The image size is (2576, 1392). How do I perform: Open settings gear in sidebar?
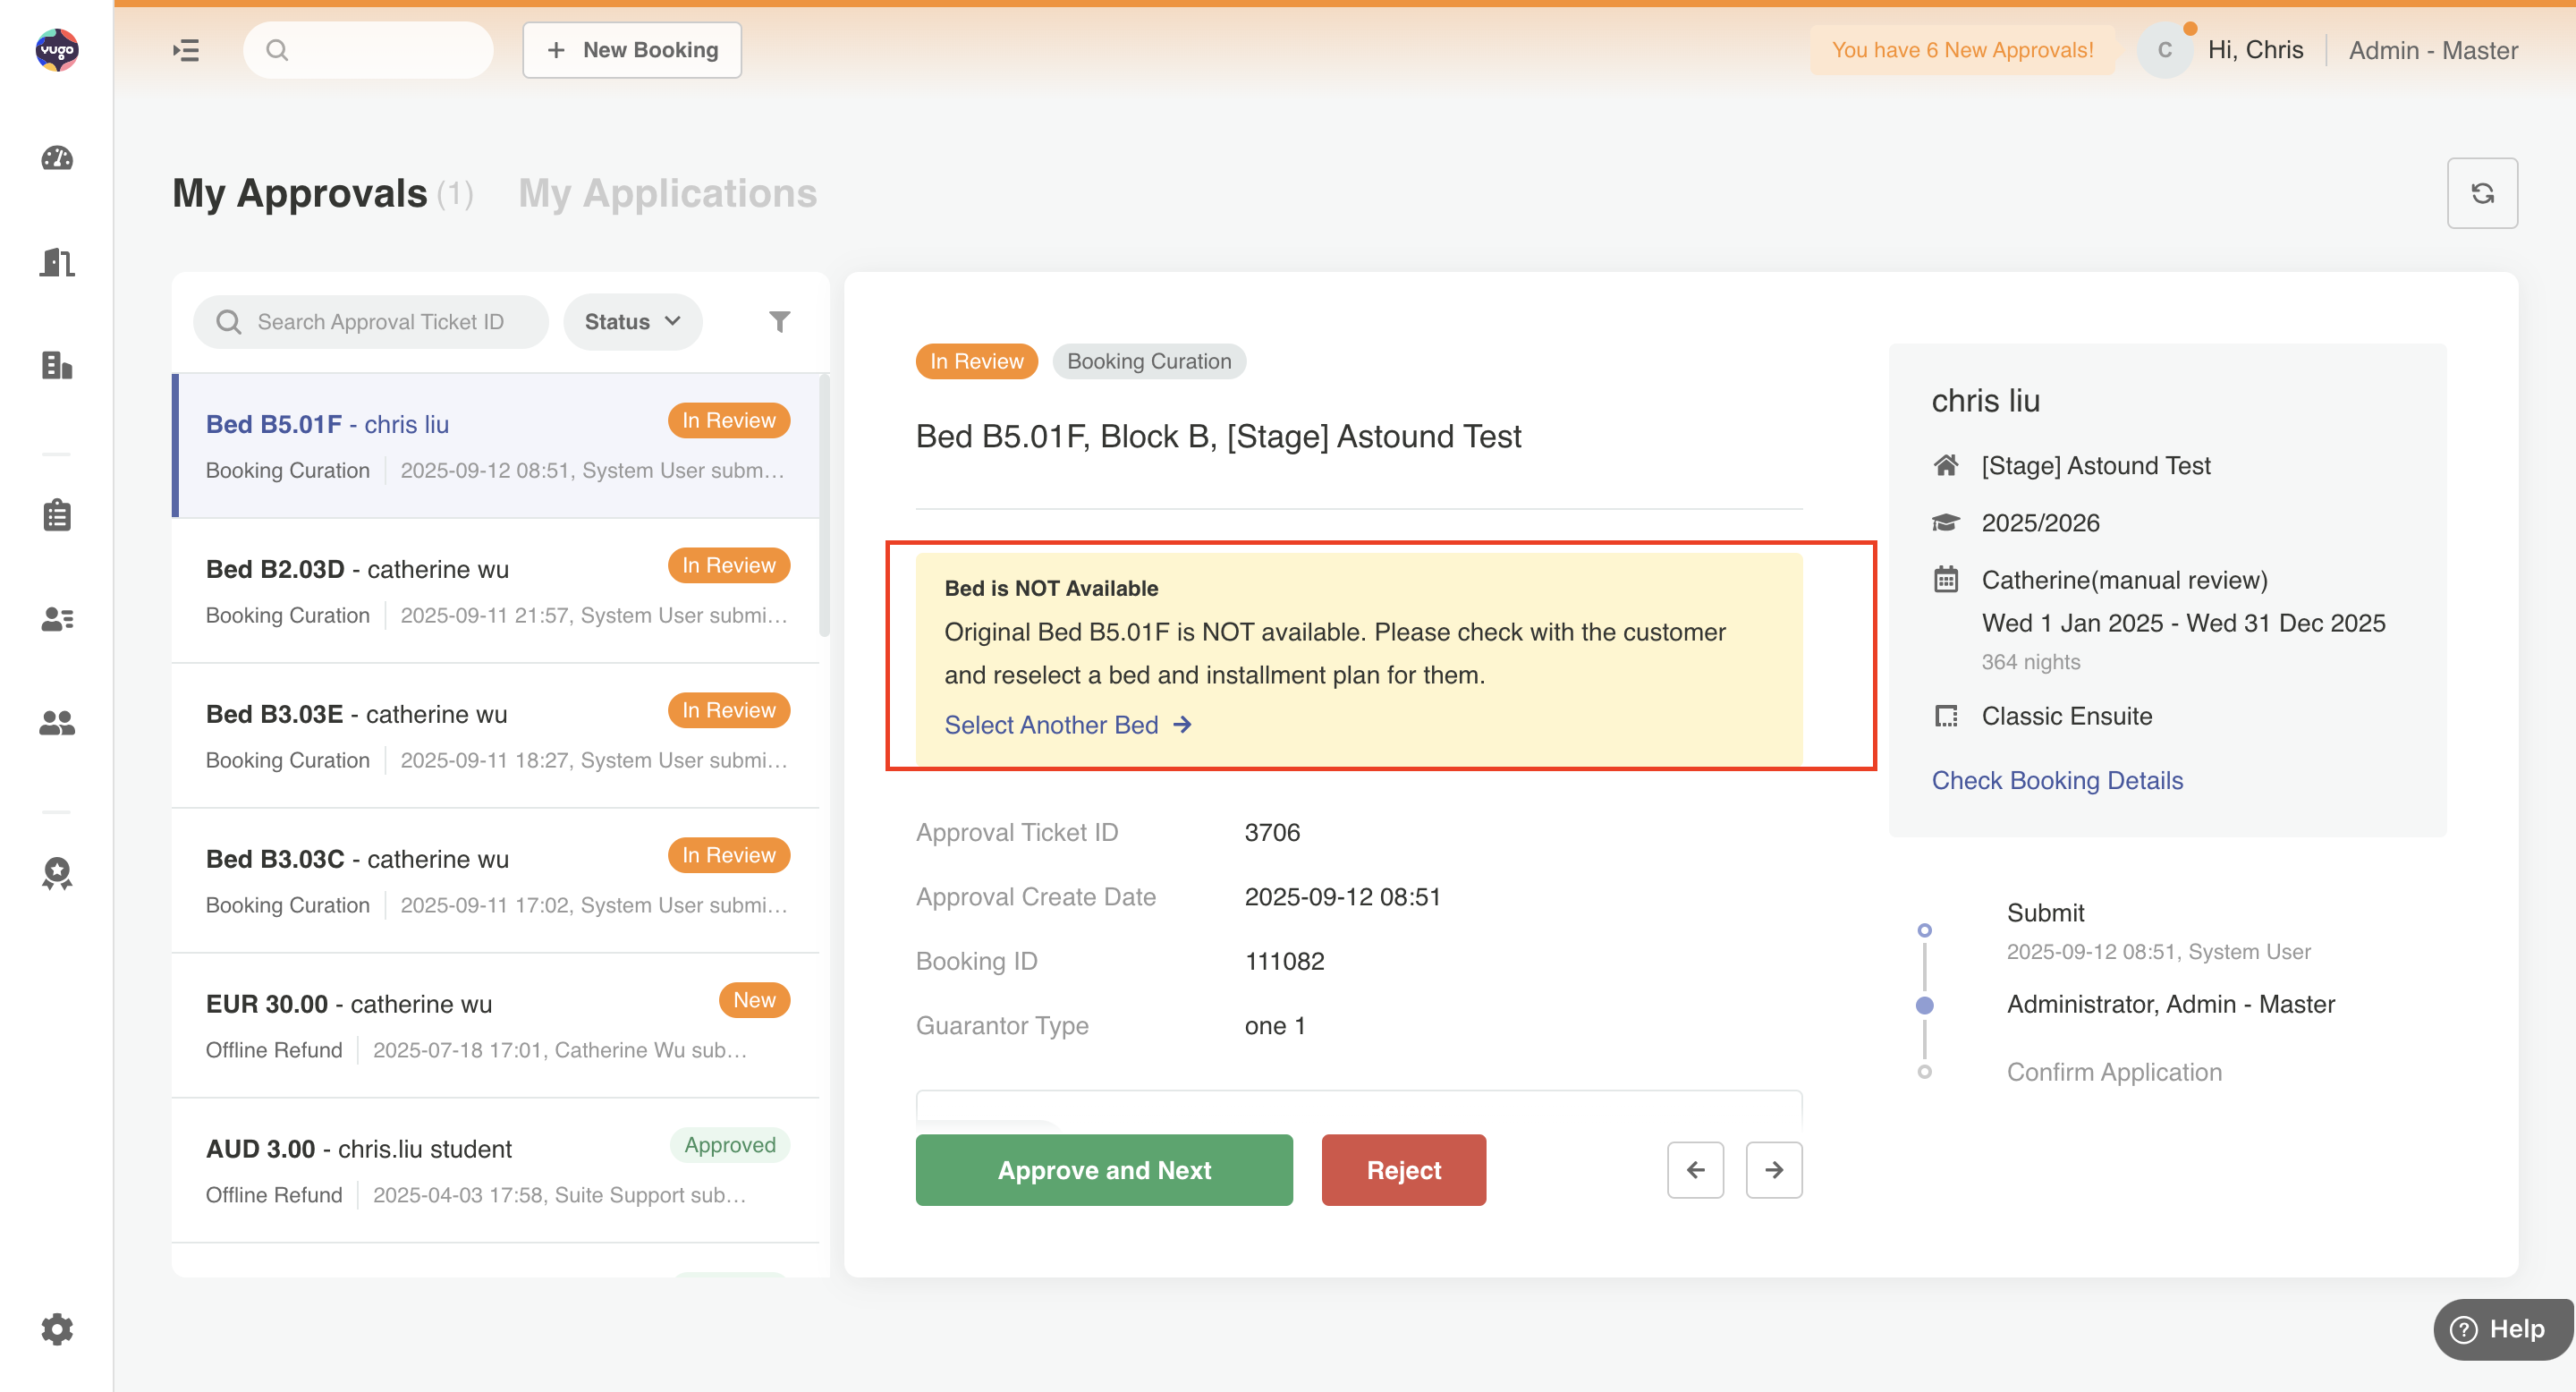[x=57, y=1329]
